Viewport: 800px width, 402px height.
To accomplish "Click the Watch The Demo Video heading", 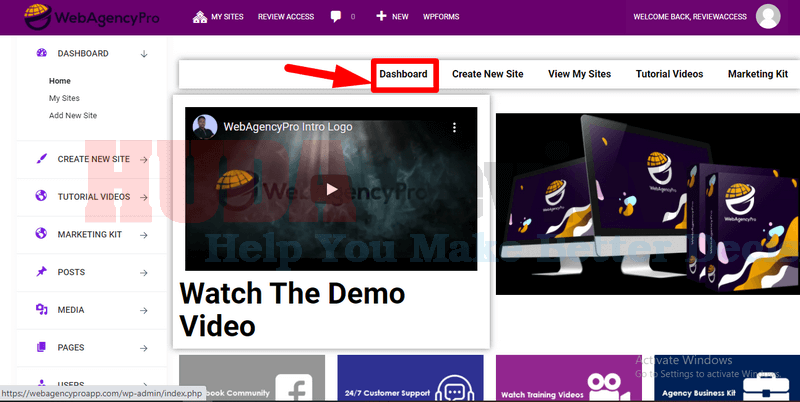I will 292,309.
